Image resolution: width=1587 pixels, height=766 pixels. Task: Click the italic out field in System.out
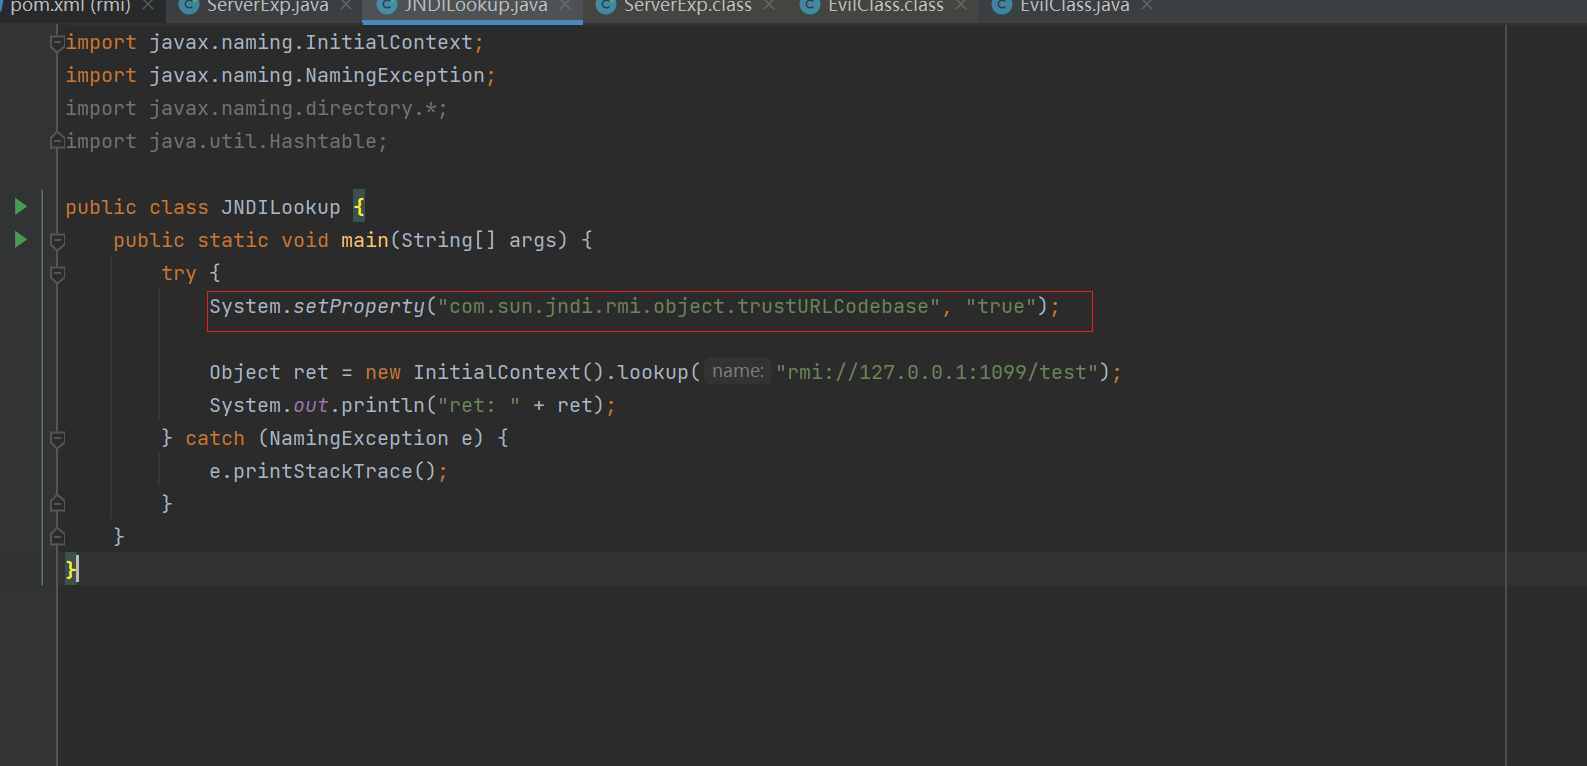311,405
